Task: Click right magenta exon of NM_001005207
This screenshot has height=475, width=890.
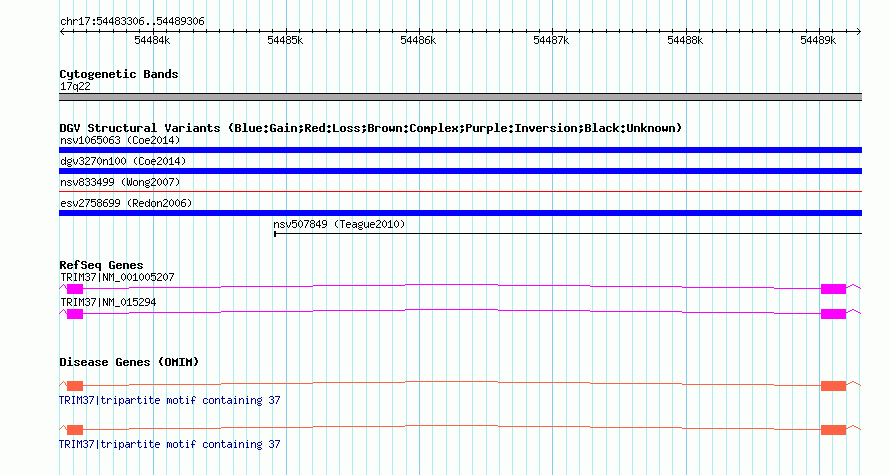Action: 833,289
